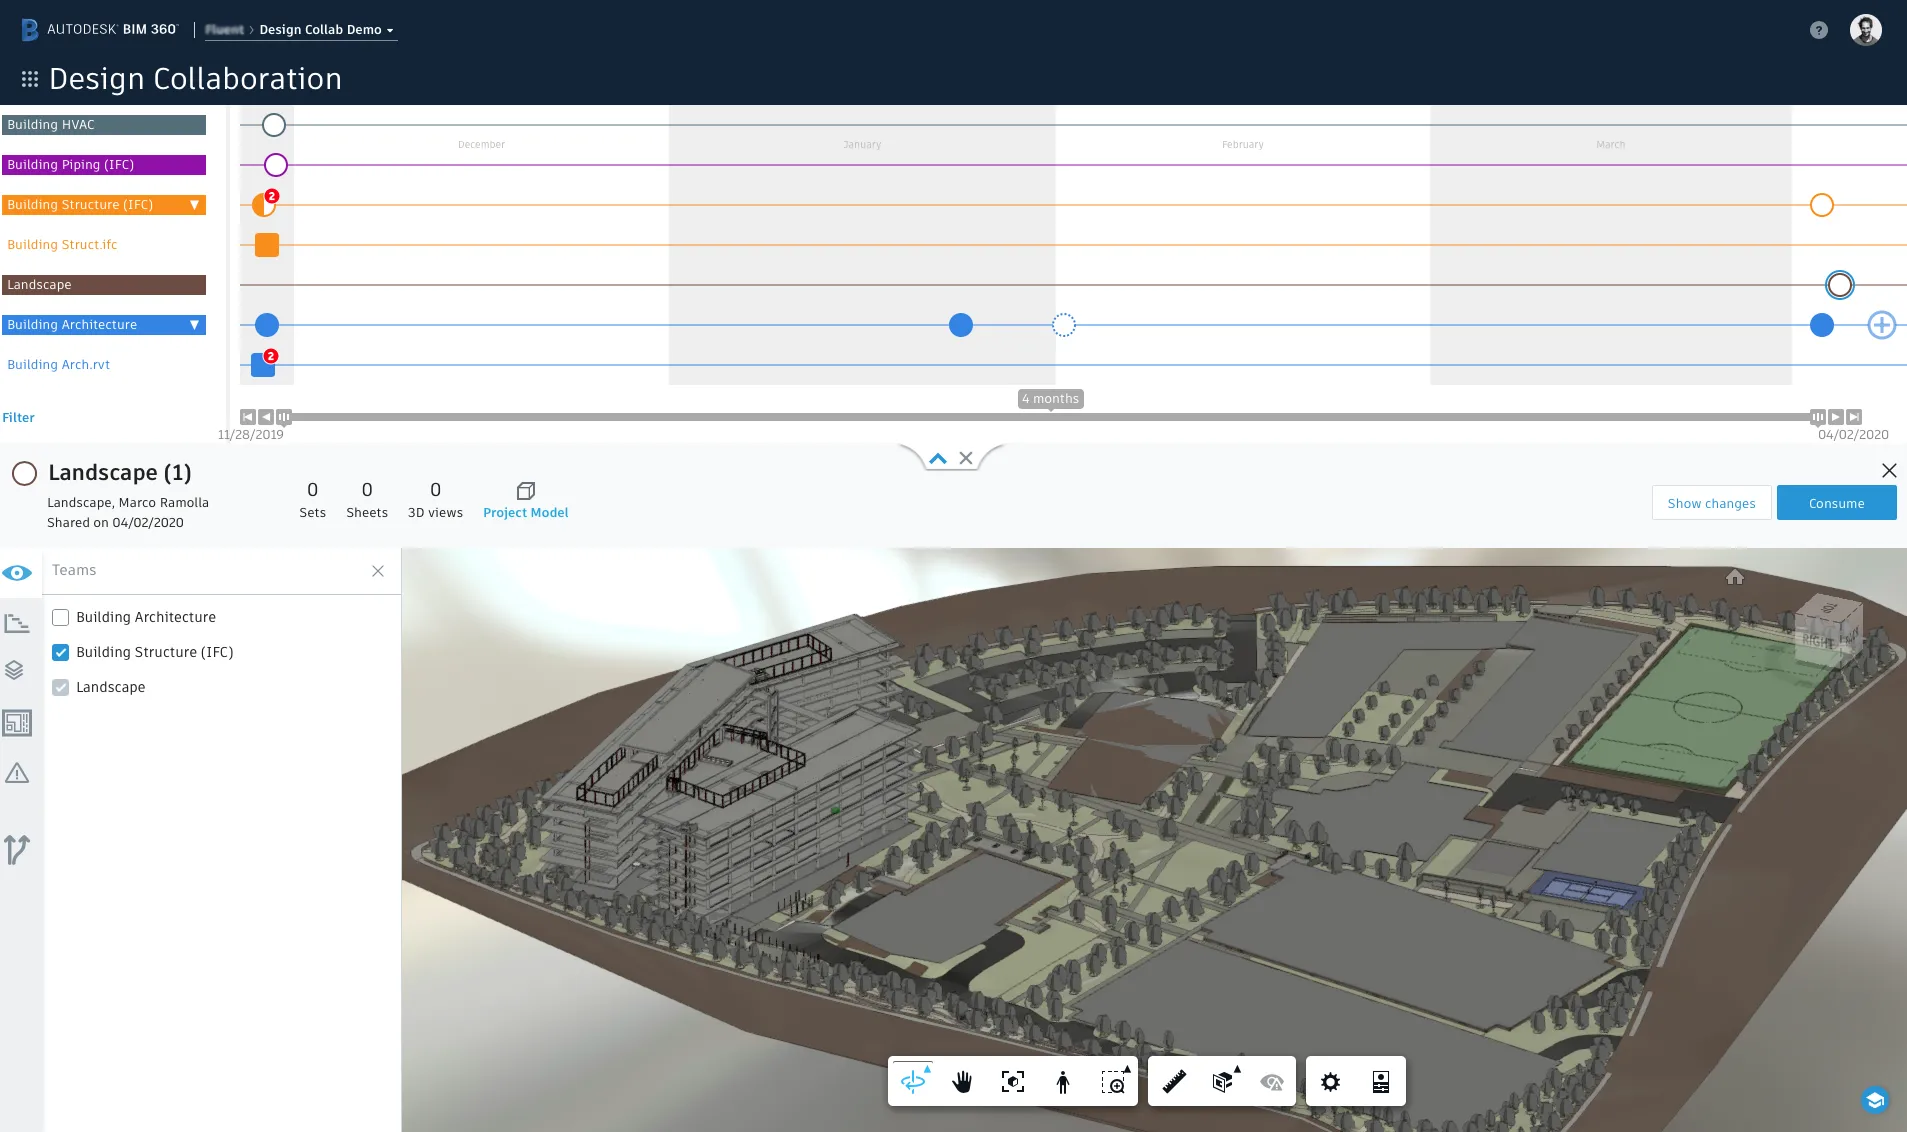
Task: Select the Pan tool in the viewer
Action: tap(963, 1081)
